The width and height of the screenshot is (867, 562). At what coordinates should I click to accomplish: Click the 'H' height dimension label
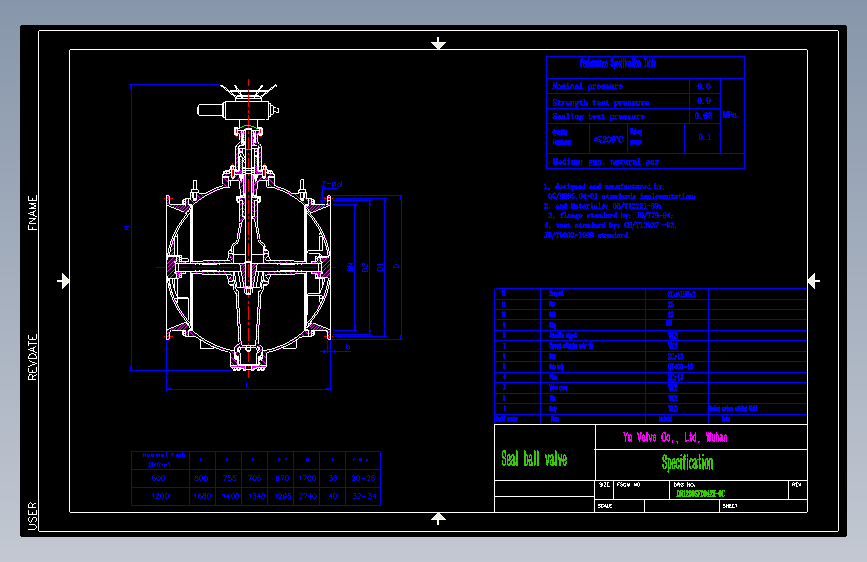pyautogui.click(x=127, y=228)
